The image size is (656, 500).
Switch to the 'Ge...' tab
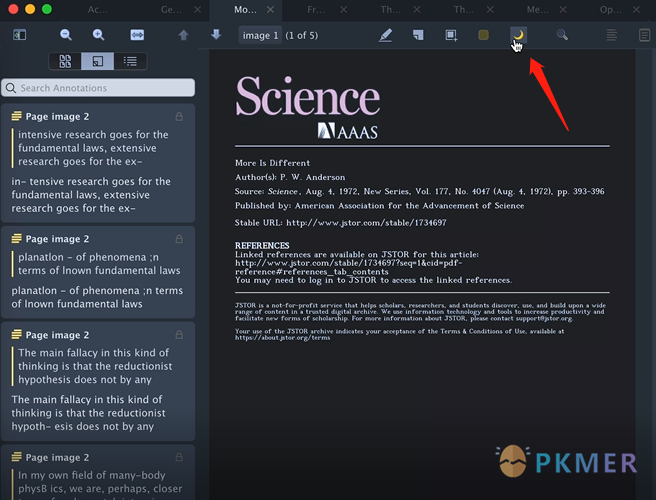171,10
